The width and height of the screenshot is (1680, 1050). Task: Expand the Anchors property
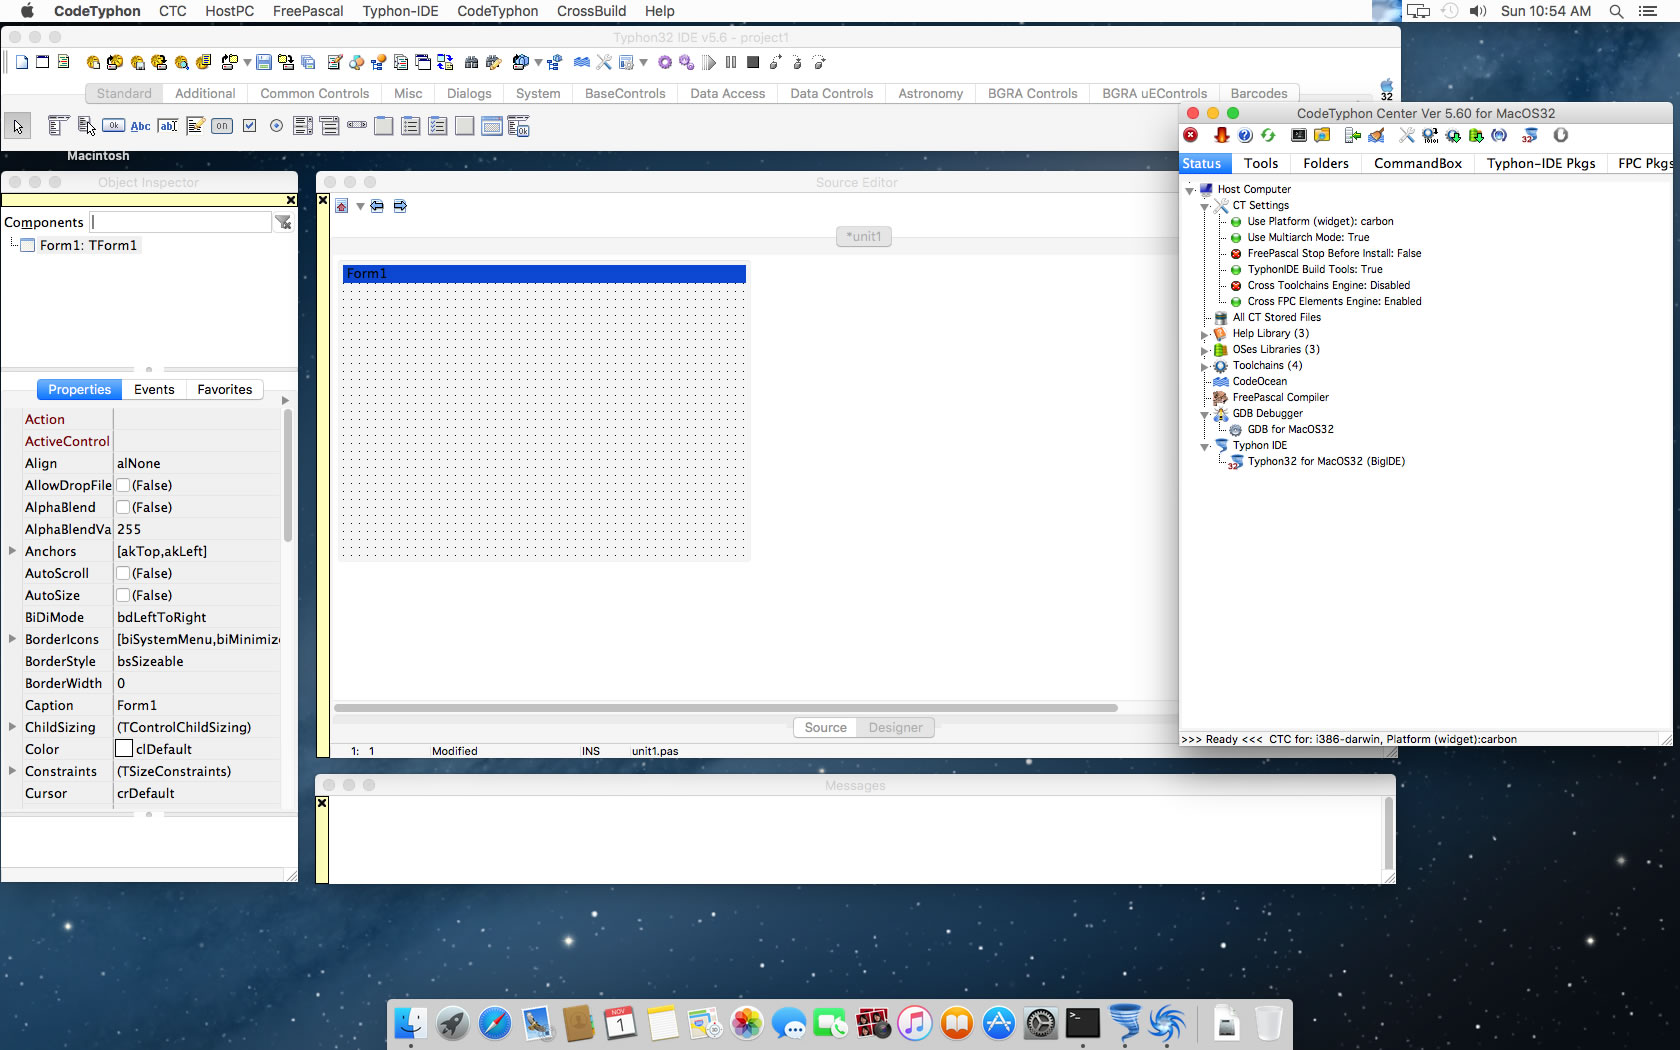(x=12, y=551)
